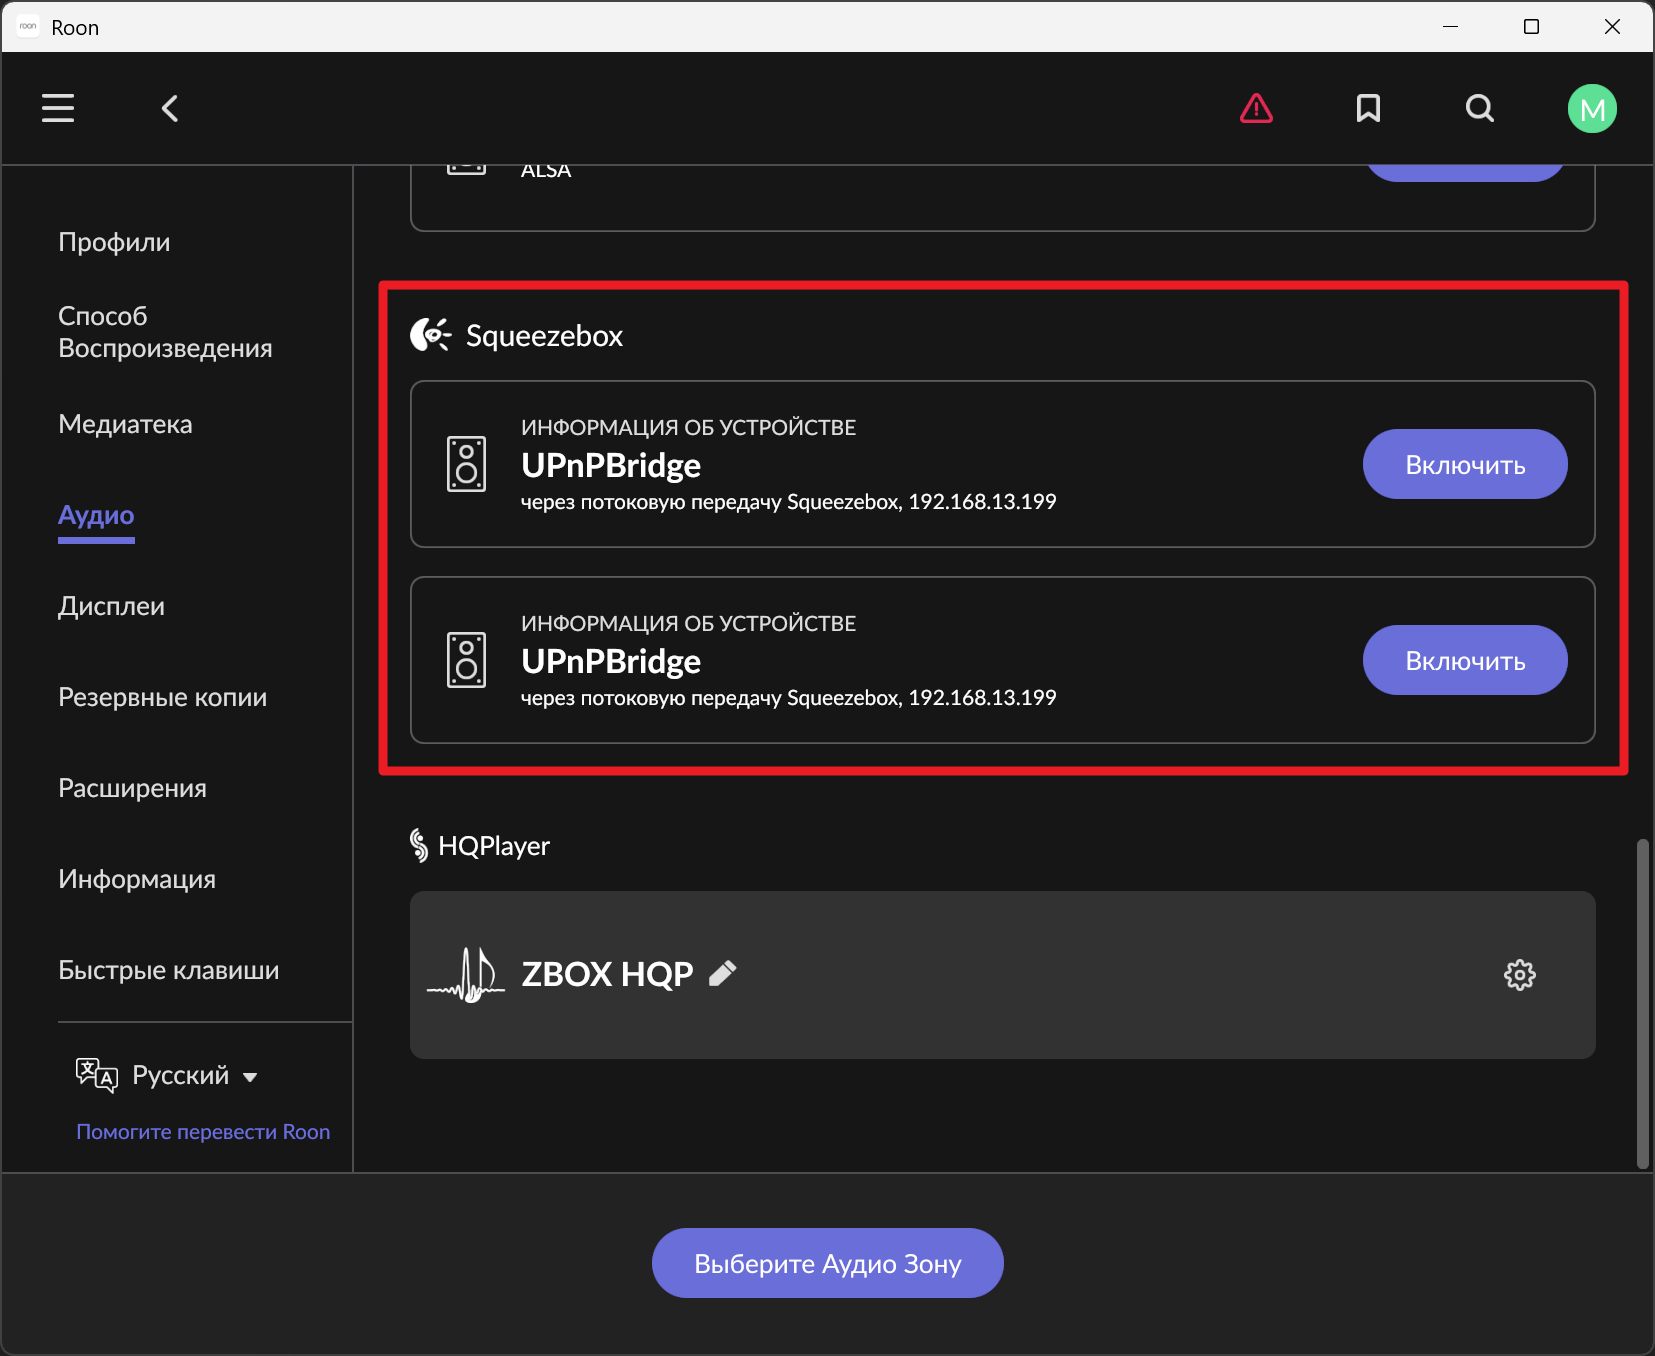Rename ZBOX HQP with the pencil icon
This screenshot has width=1655, height=1356.
[x=723, y=973]
